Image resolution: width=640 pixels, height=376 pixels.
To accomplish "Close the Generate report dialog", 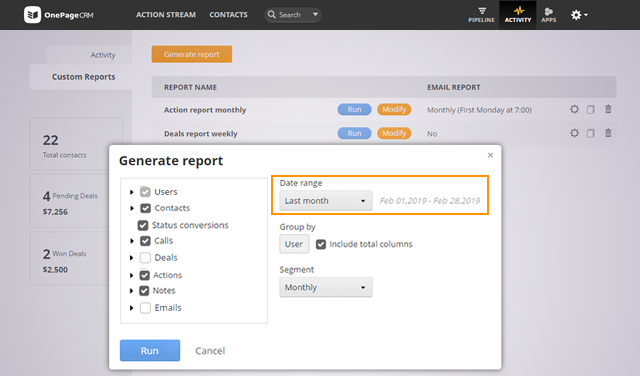I will [x=490, y=155].
